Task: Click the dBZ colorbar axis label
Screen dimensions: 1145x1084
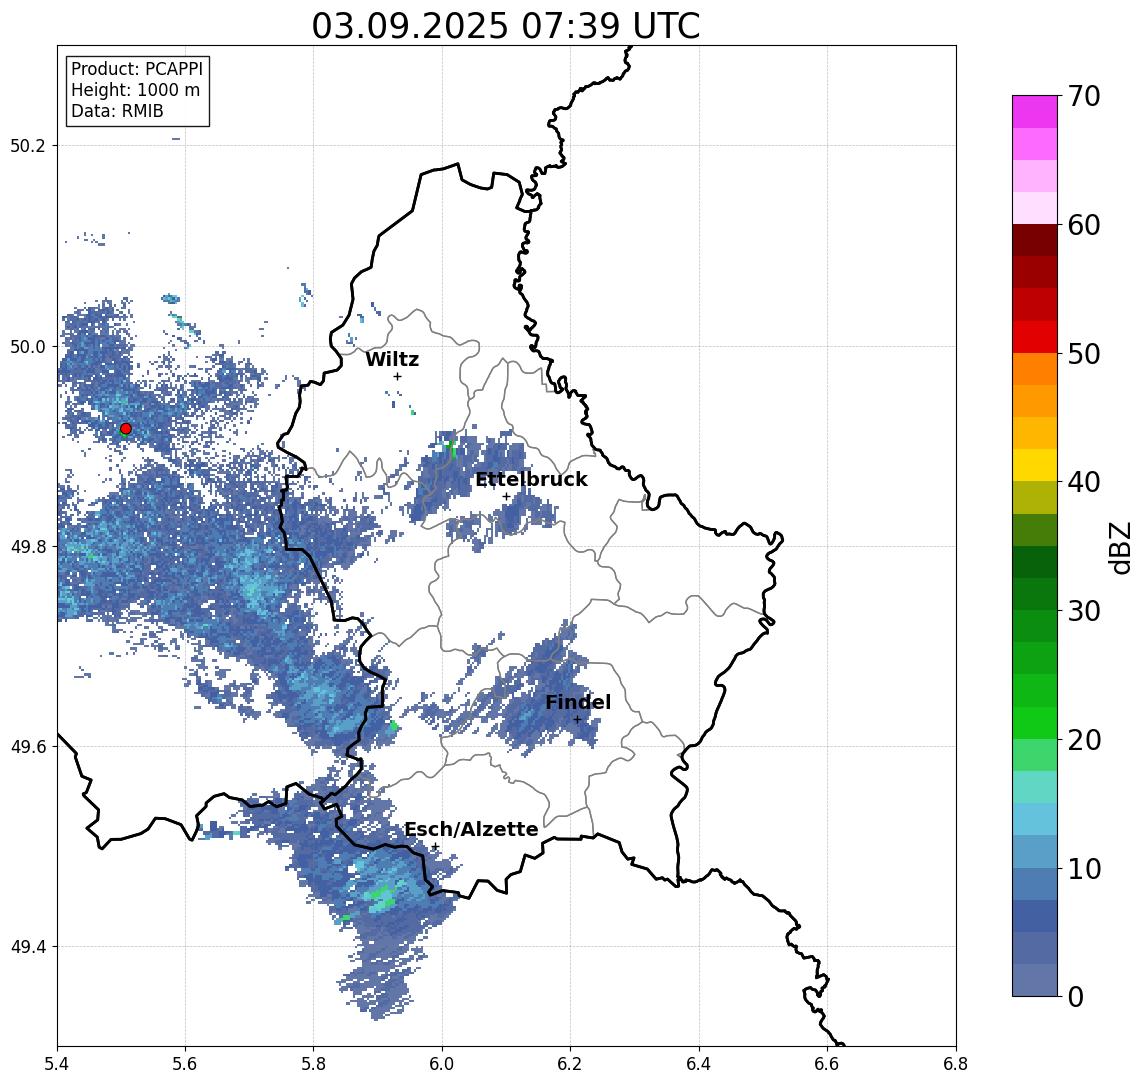Action: click(1119, 548)
